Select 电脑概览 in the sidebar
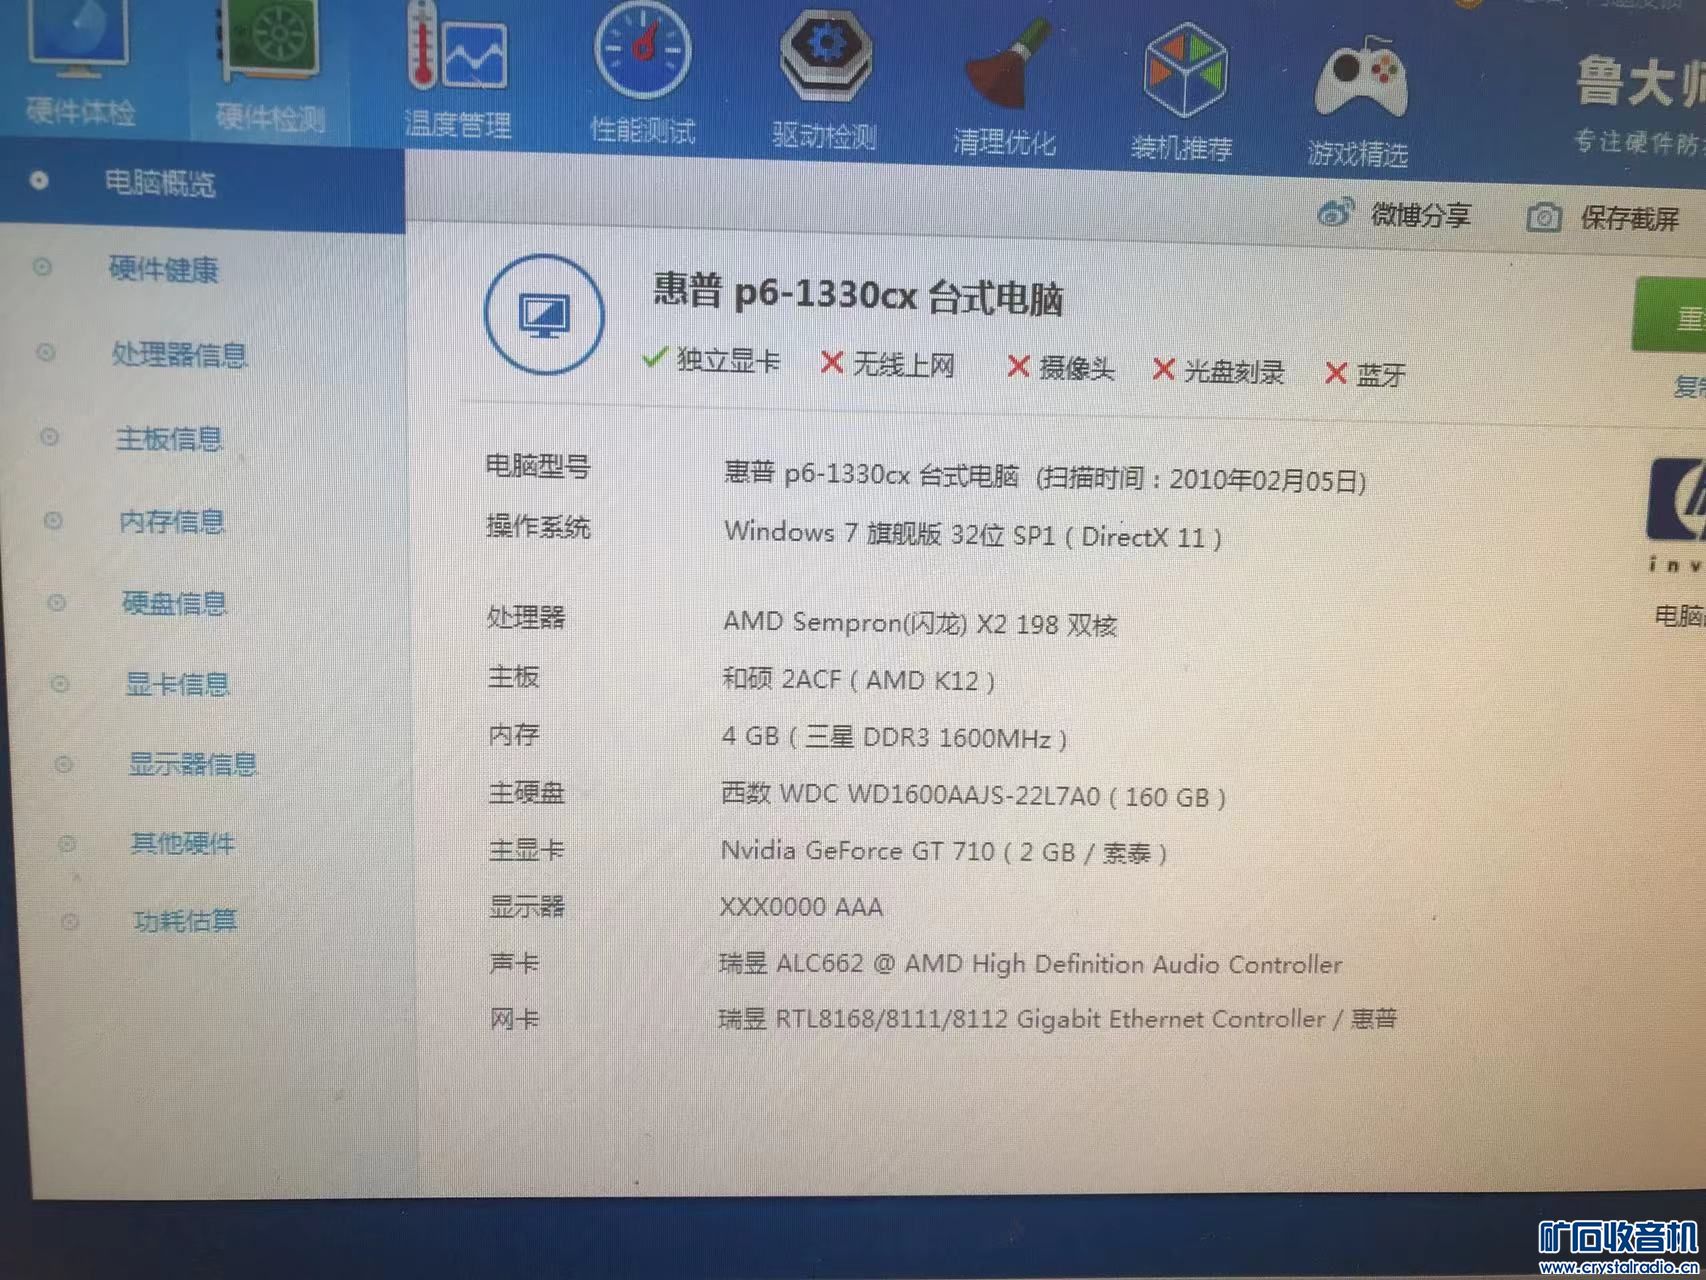 coord(159,183)
